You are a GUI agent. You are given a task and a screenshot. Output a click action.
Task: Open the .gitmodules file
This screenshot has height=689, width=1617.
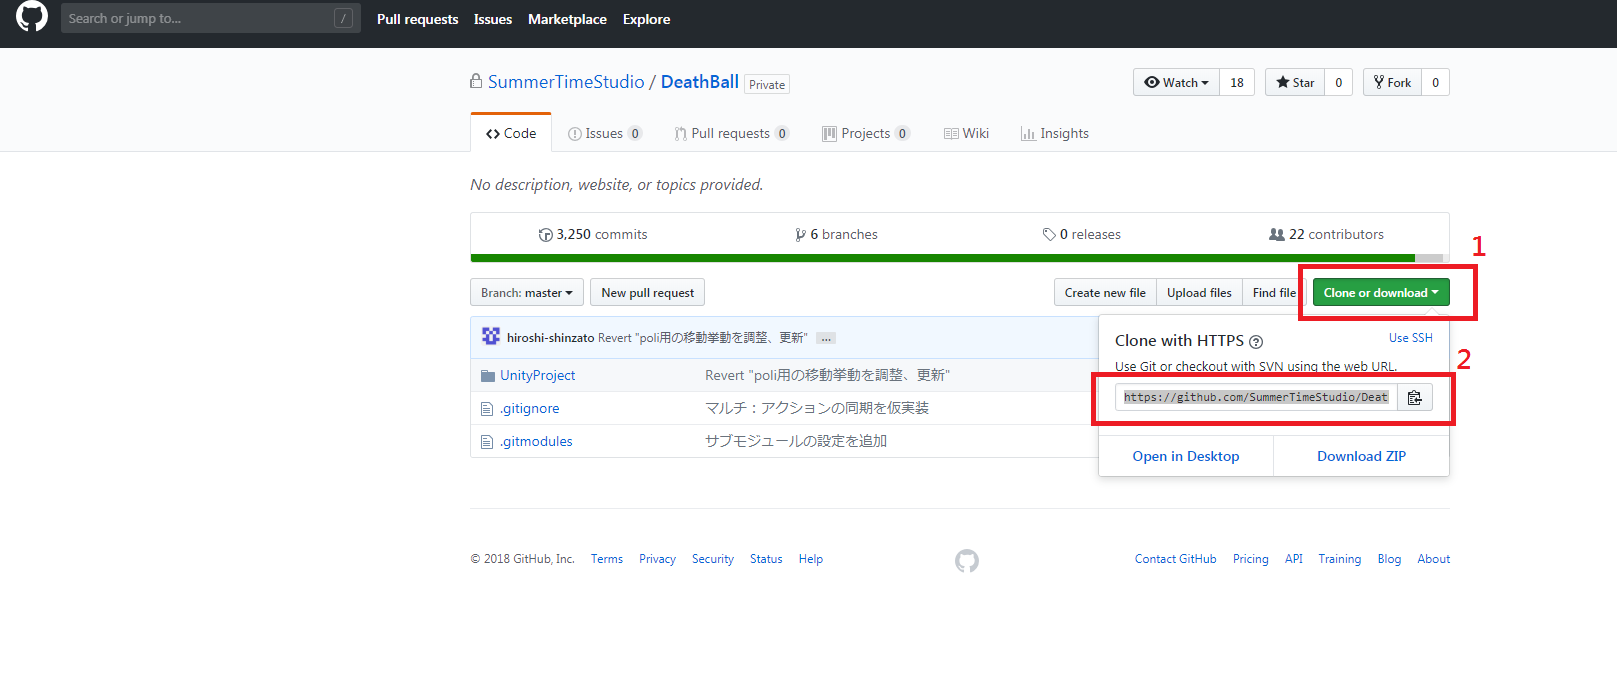(536, 441)
